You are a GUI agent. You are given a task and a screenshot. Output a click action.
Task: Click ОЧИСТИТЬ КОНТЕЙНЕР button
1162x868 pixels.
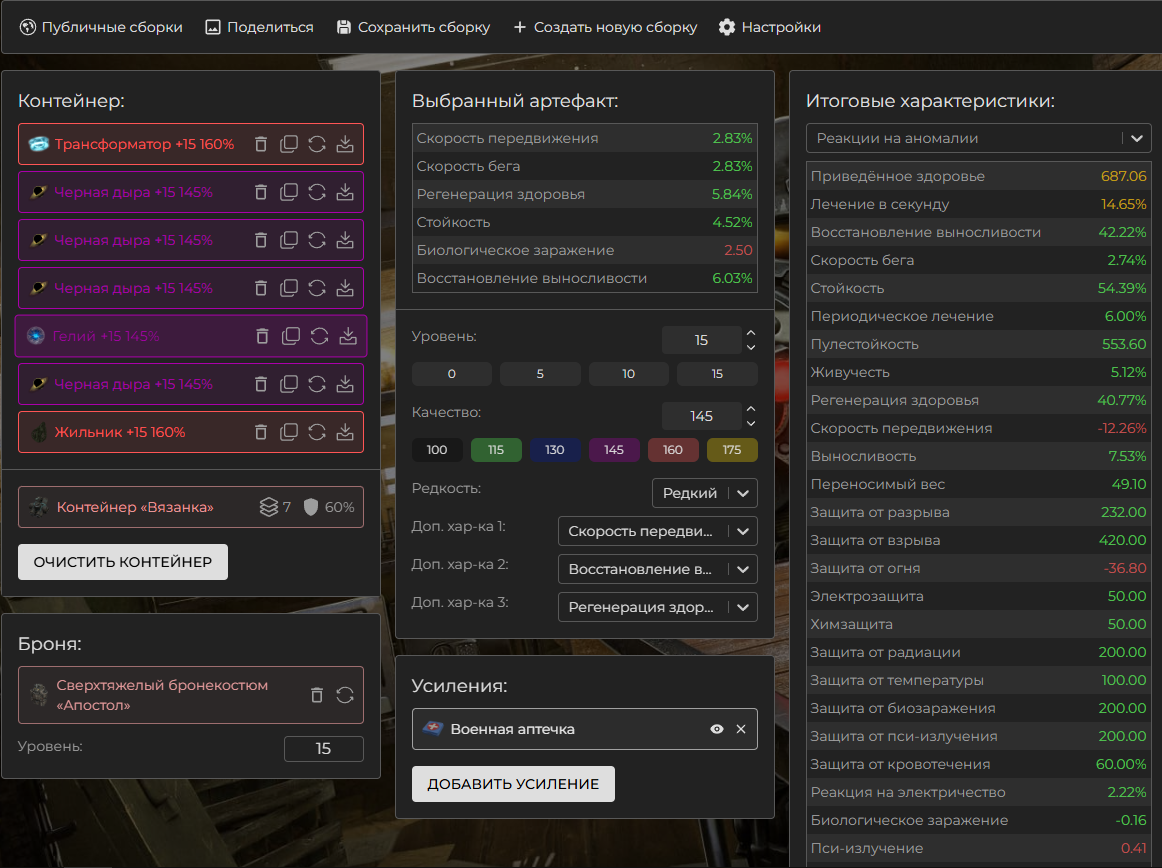click(123, 562)
